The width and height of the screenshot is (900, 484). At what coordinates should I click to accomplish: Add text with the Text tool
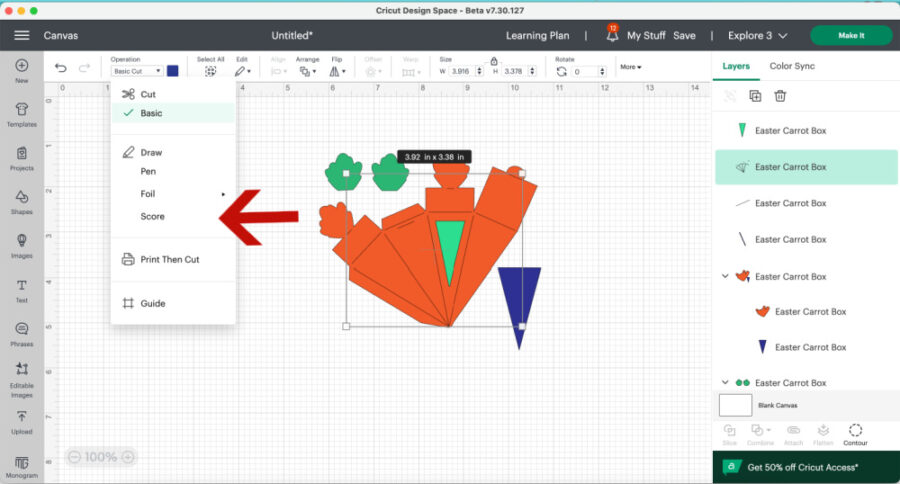tap(21, 288)
